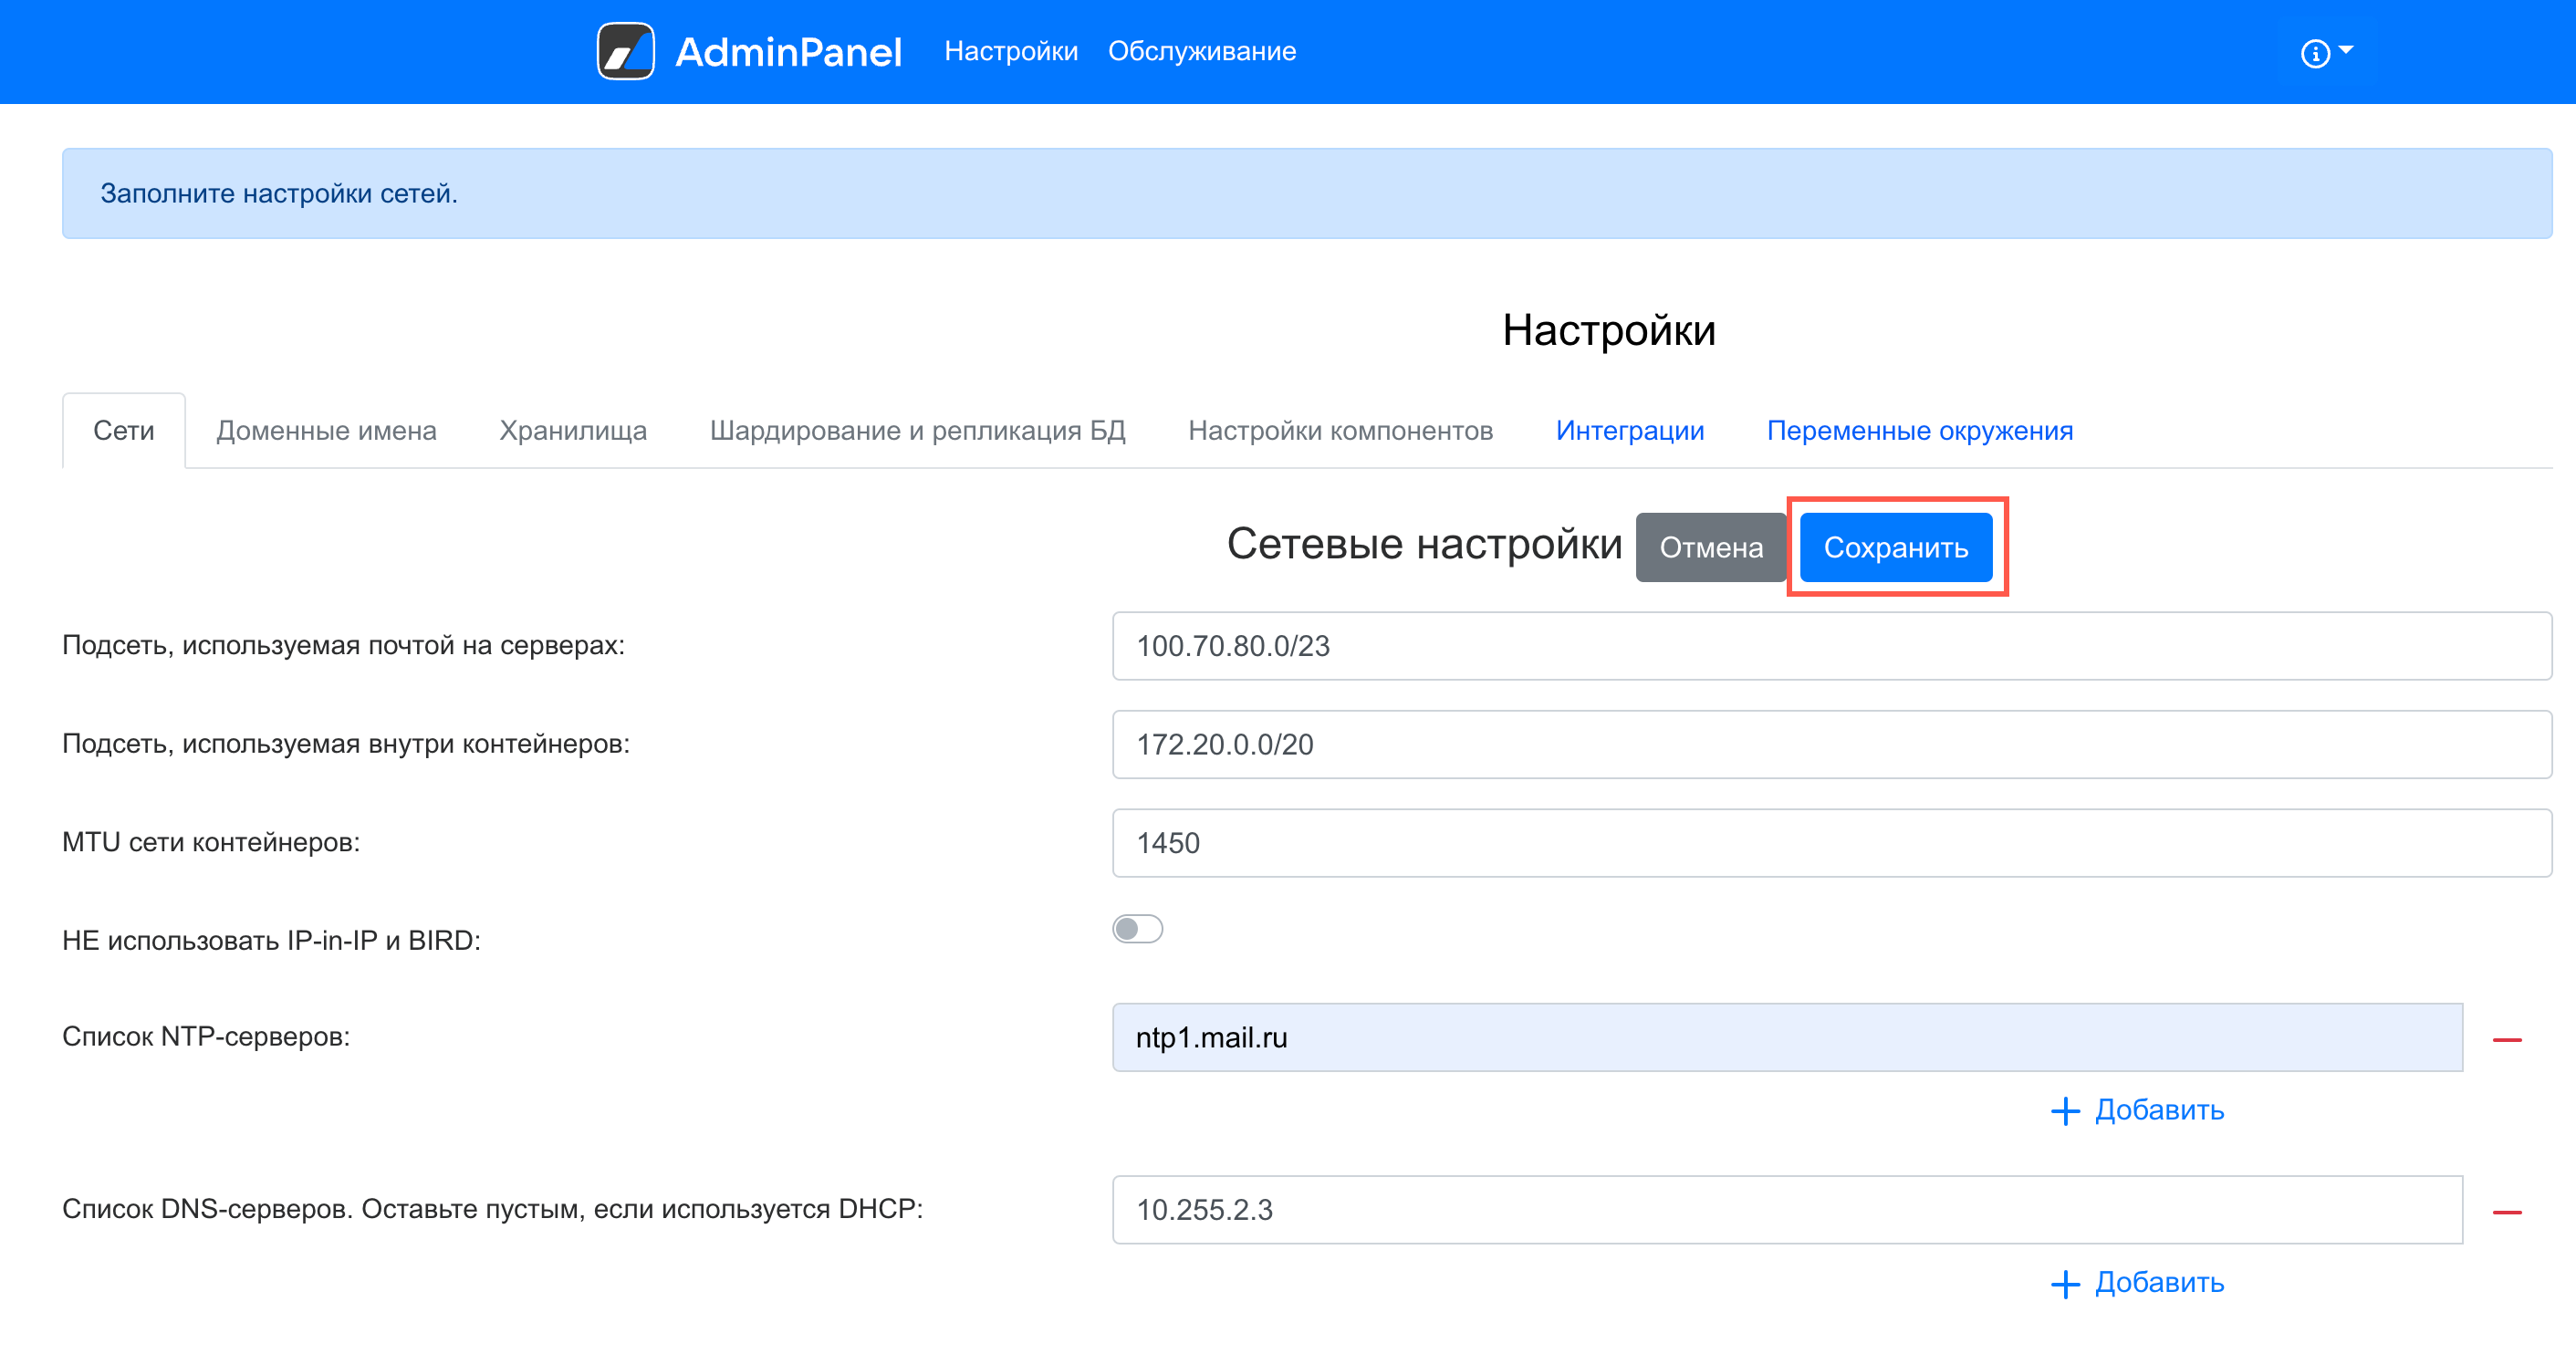Open the Обслуживание menu in navbar
2576x1354 pixels.
[x=1201, y=51]
